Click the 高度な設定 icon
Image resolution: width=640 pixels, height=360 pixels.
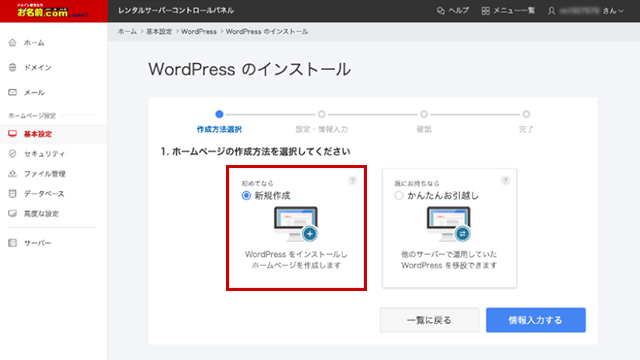(x=13, y=213)
